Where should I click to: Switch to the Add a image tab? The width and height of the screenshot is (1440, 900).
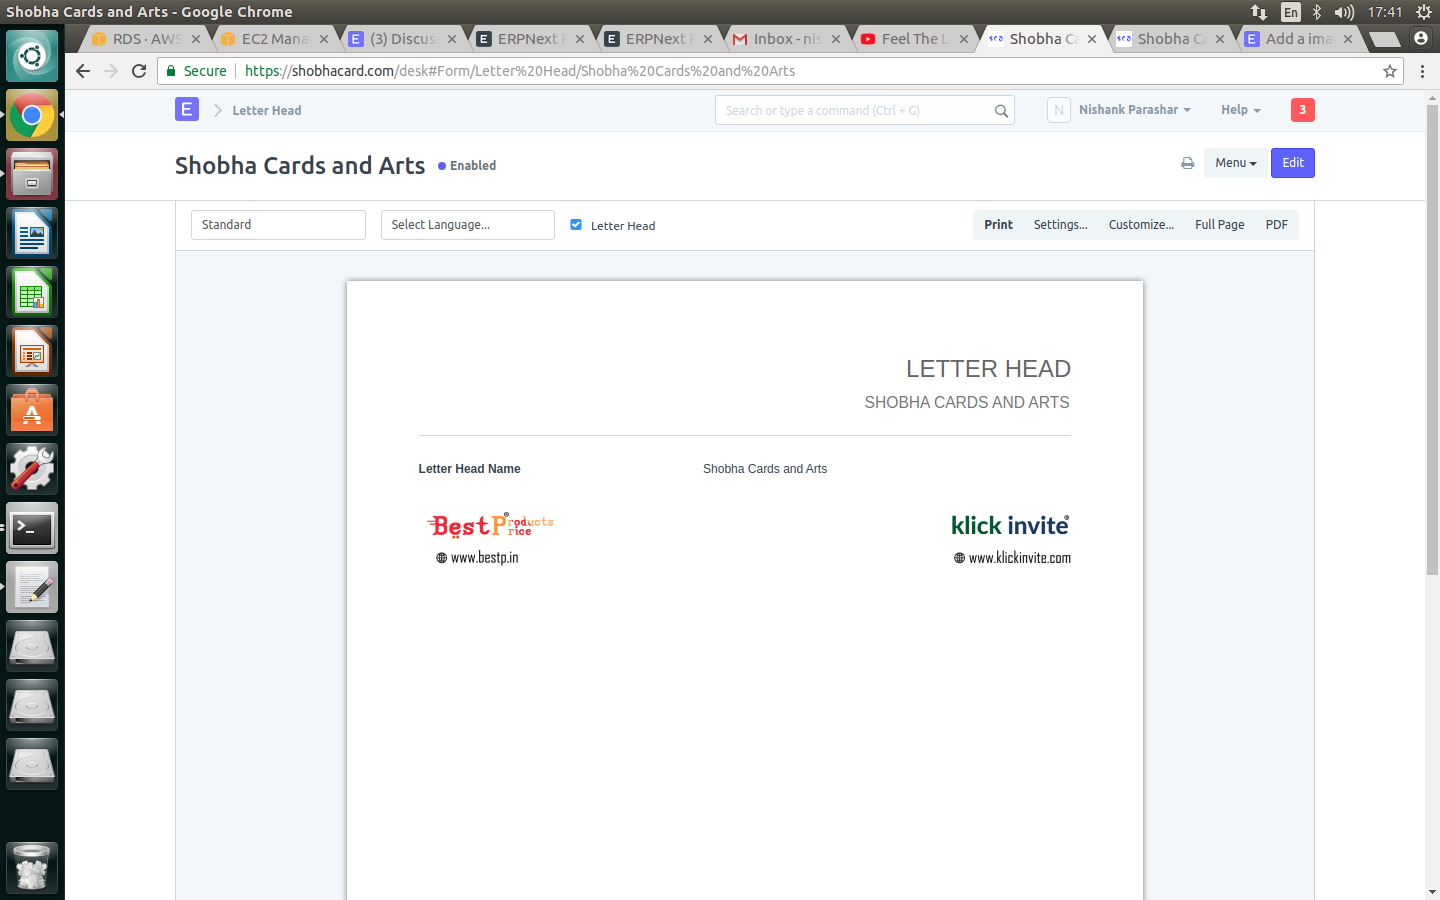pos(1298,39)
